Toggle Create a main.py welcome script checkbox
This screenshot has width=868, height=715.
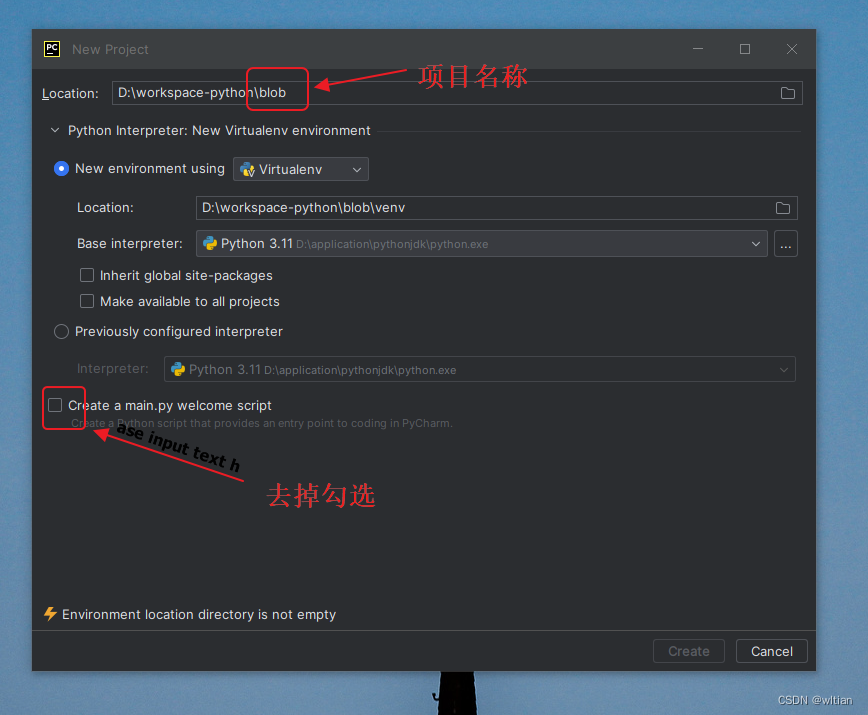point(55,405)
